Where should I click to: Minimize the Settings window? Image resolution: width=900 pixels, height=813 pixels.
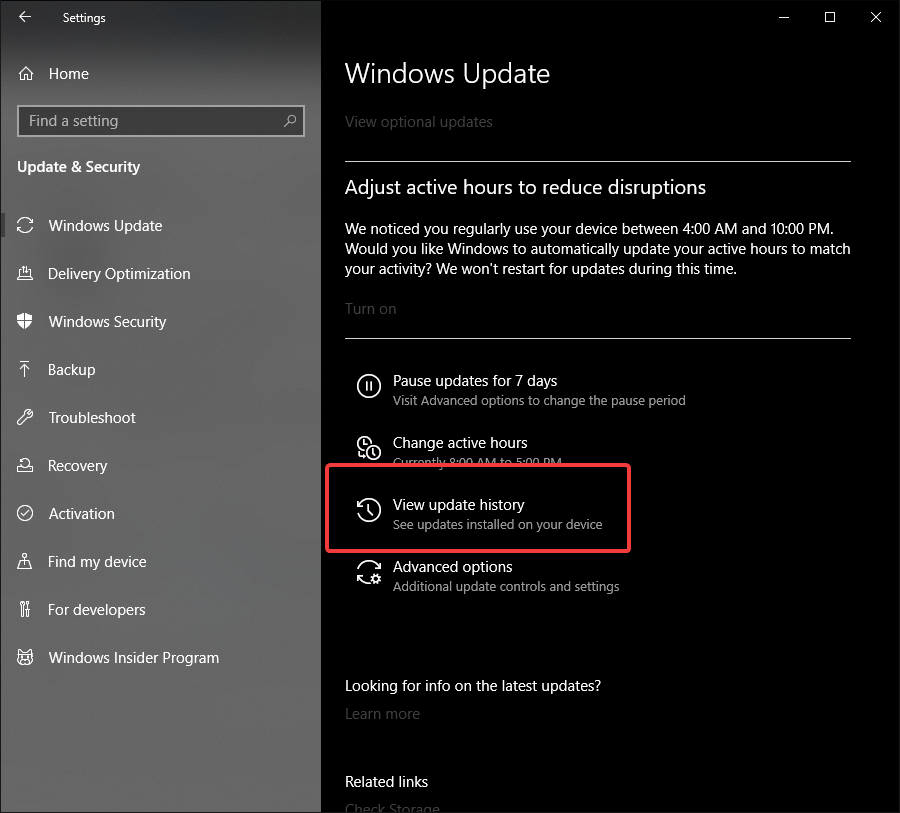coord(783,17)
